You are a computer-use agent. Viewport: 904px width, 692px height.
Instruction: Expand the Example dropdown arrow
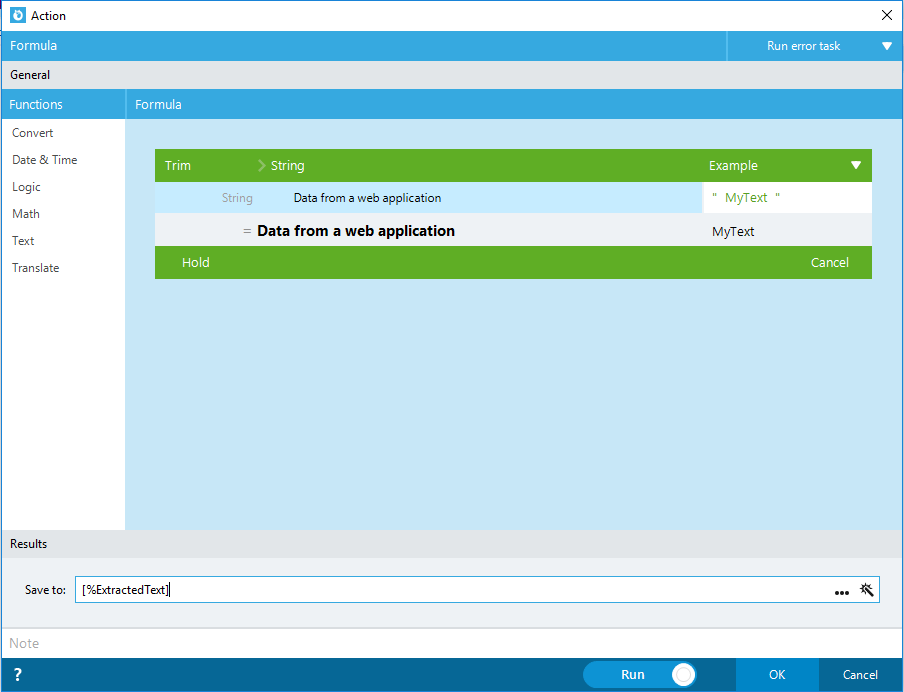coord(856,166)
